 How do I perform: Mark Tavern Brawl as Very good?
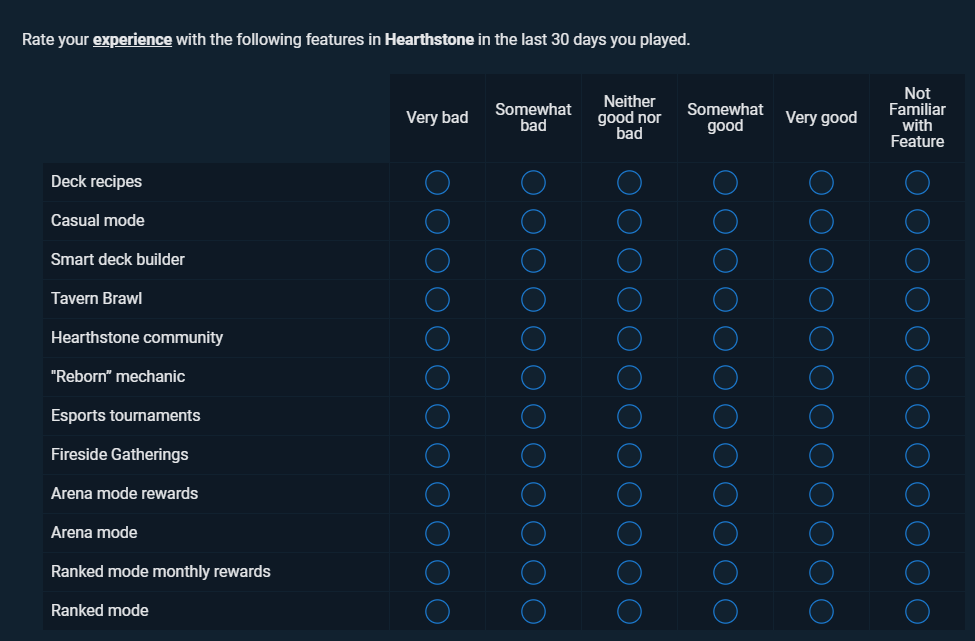coord(821,300)
